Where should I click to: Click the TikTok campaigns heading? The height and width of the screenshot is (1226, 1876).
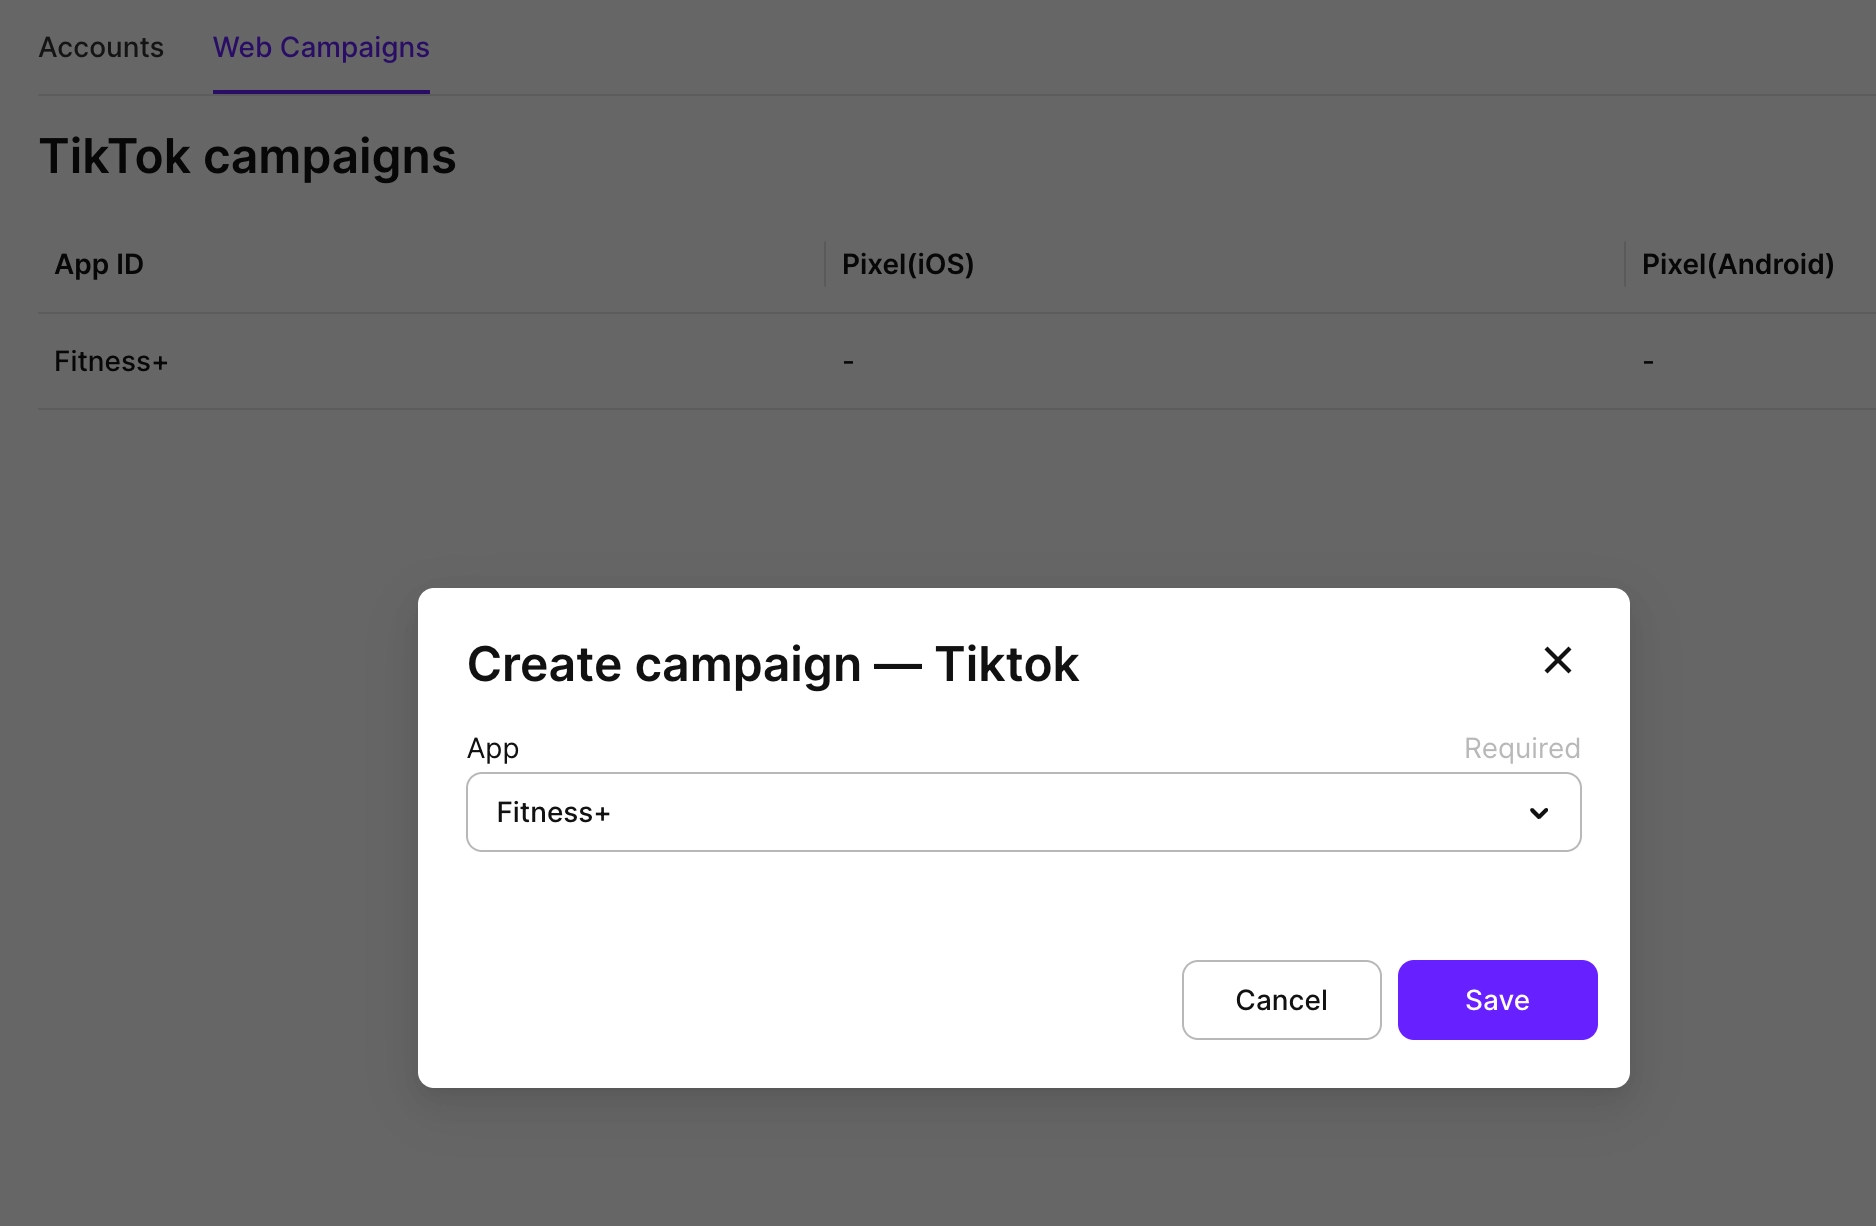(248, 156)
